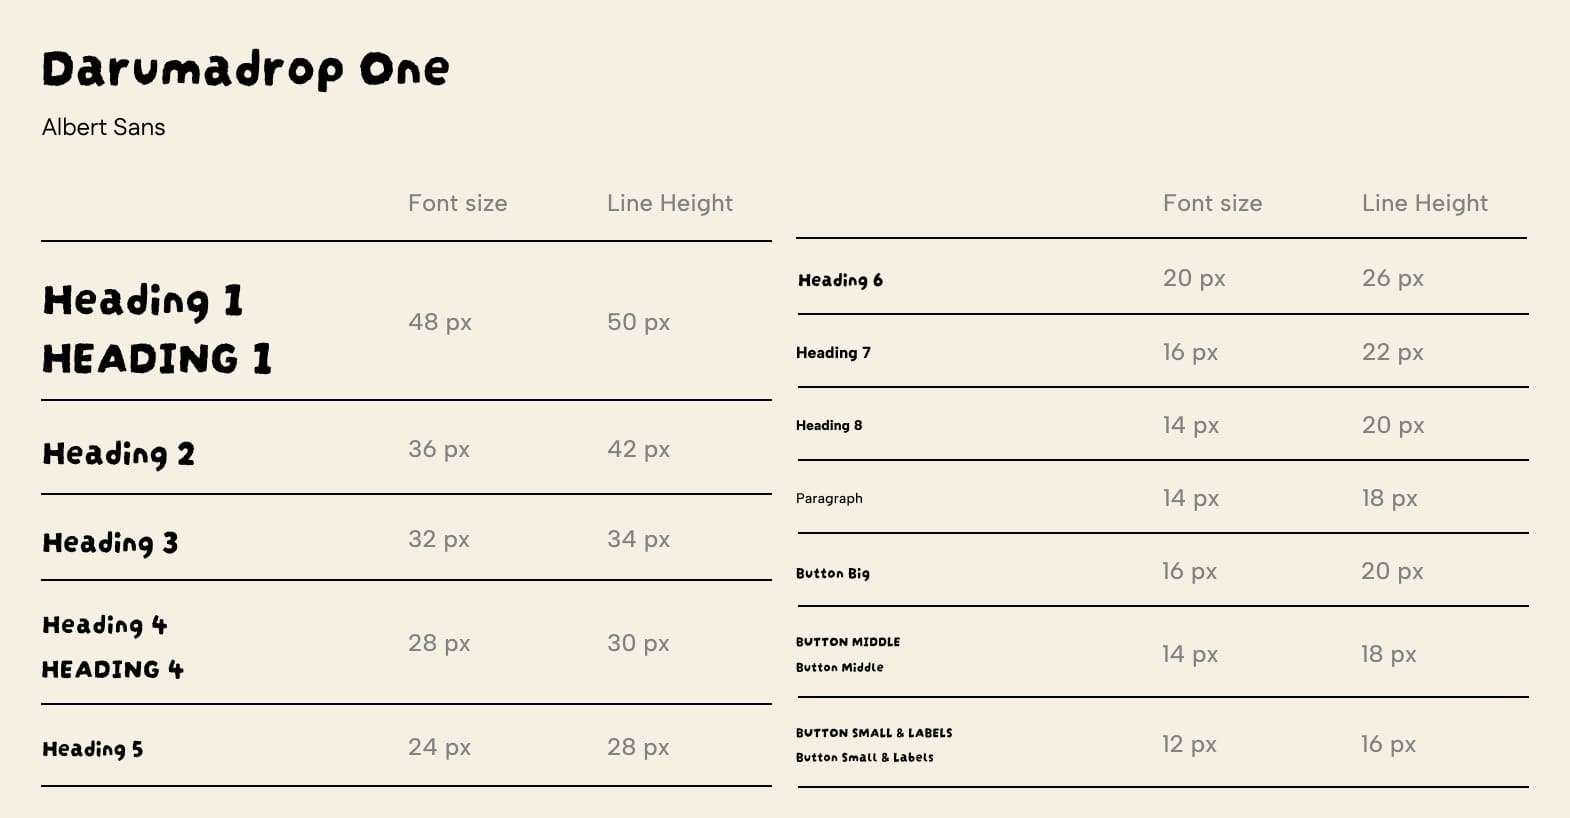
Task: Click the "Darumadrop One" title
Action: 245,69
